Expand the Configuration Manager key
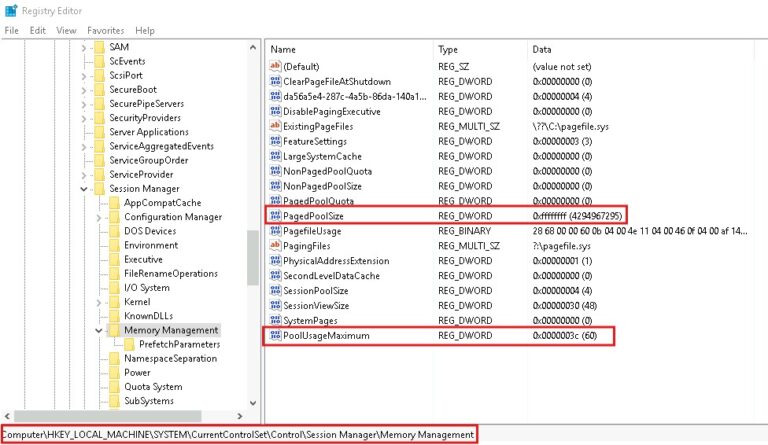This screenshot has height=445, width=768. tap(98, 217)
